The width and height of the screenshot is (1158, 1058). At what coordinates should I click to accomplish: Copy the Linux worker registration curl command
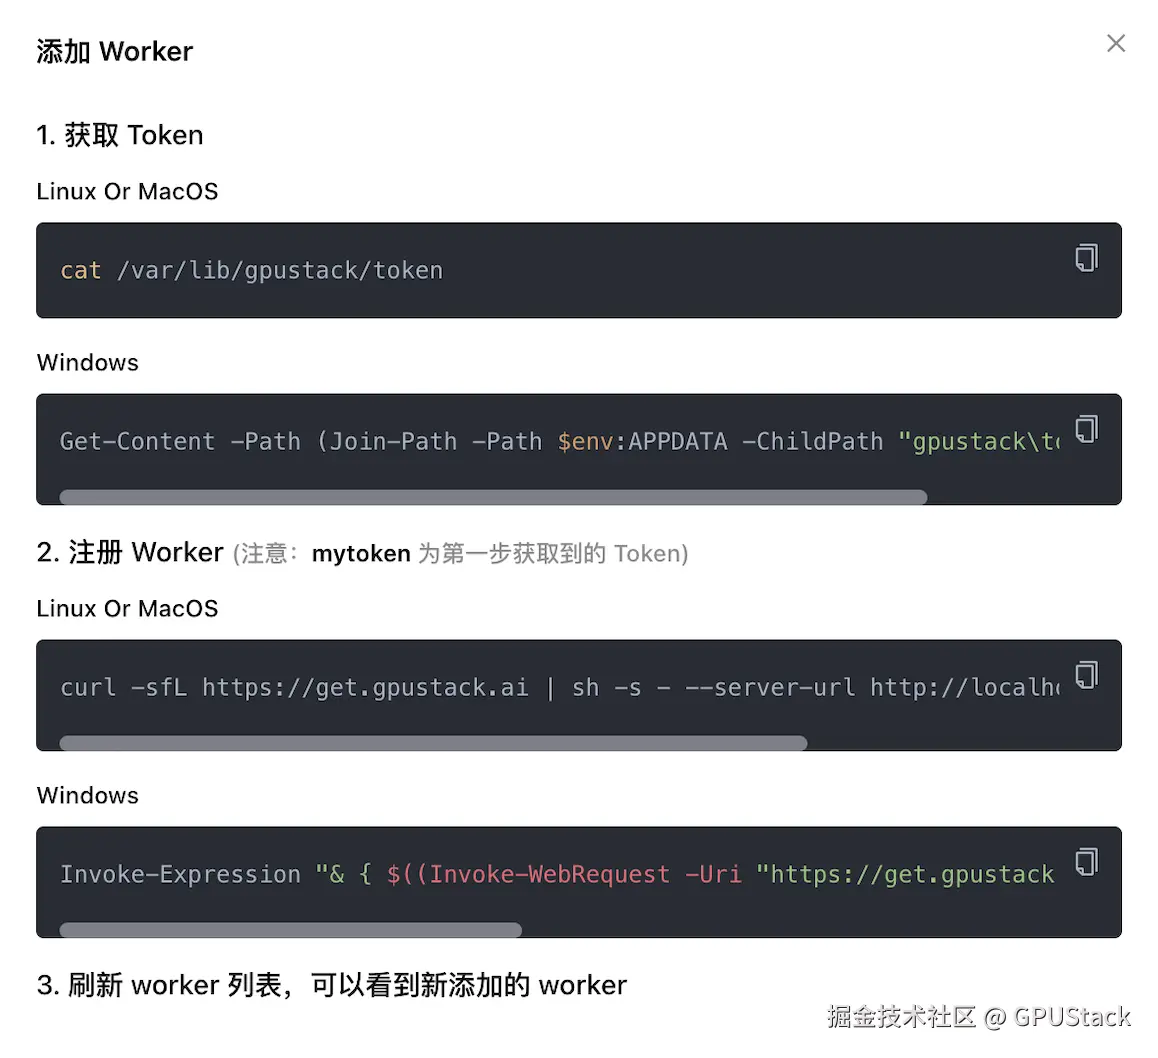click(1086, 675)
